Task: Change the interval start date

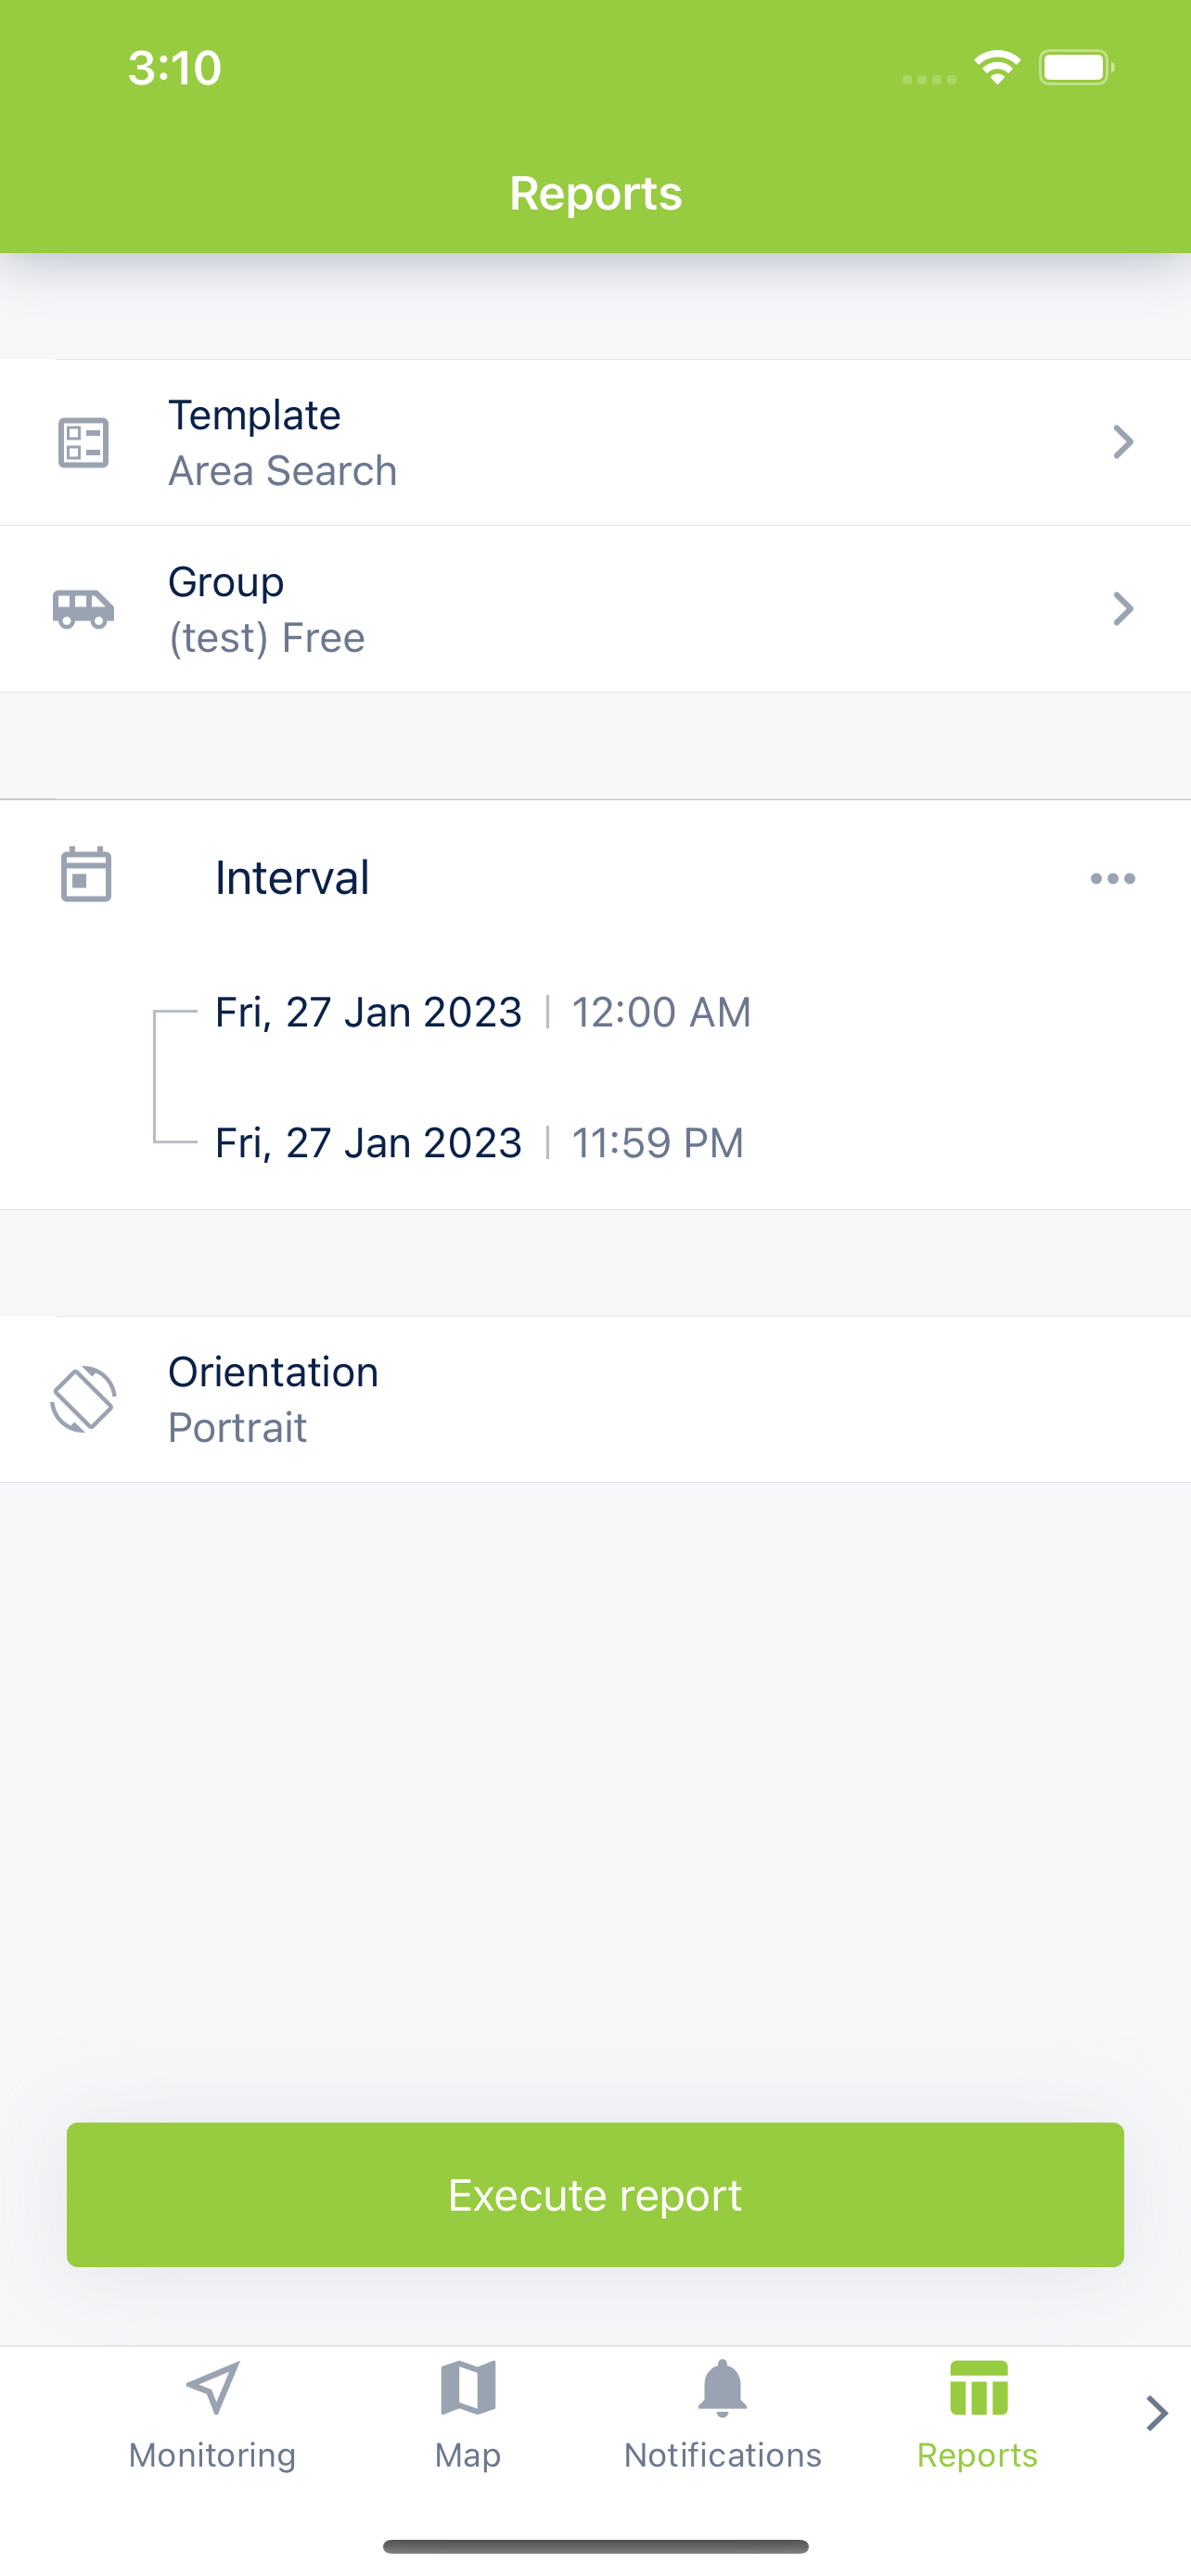Action: point(368,1013)
